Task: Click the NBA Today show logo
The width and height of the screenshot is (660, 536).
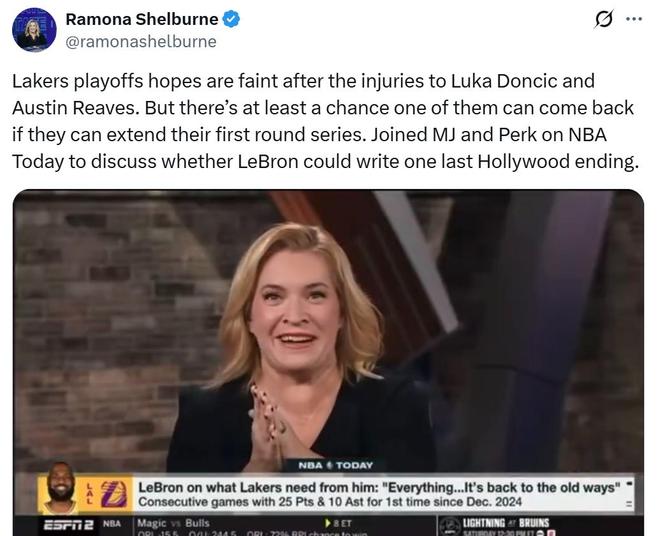Action: (x=335, y=465)
